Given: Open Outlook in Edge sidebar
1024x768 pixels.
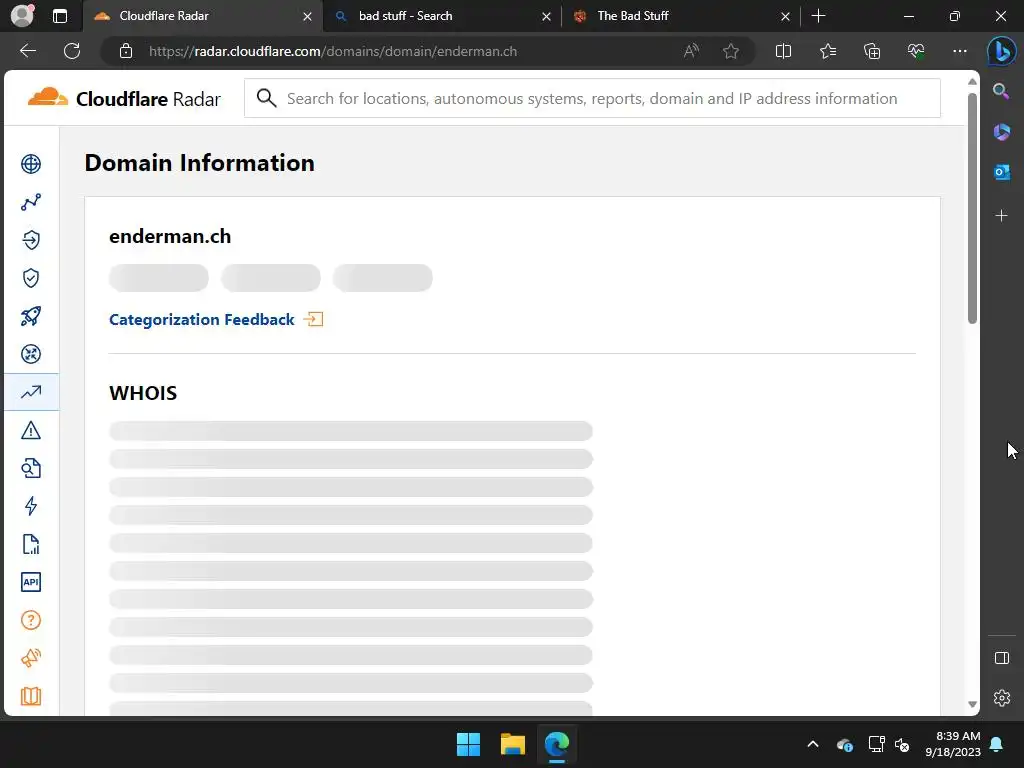Looking at the screenshot, I should pos(1001,172).
